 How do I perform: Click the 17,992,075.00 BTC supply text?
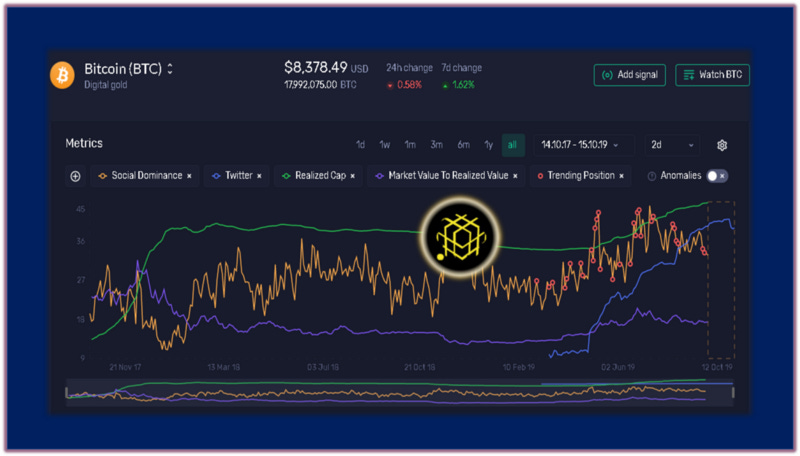320,85
